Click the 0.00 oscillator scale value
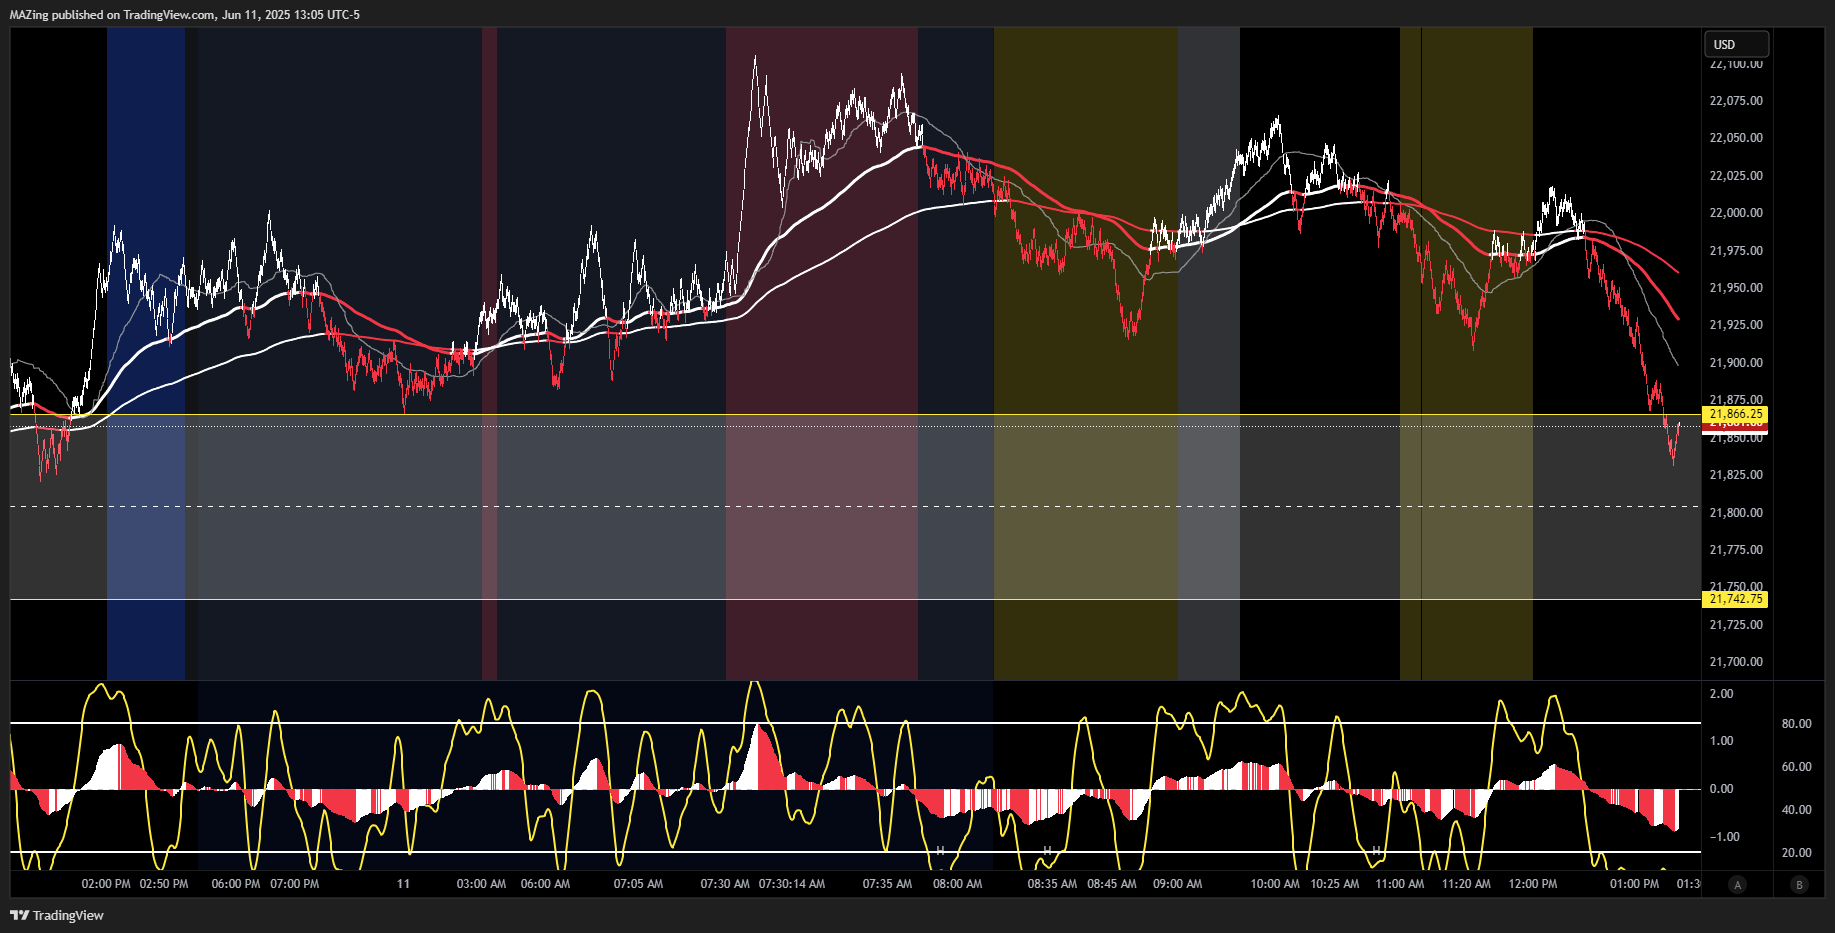 tap(1721, 789)
